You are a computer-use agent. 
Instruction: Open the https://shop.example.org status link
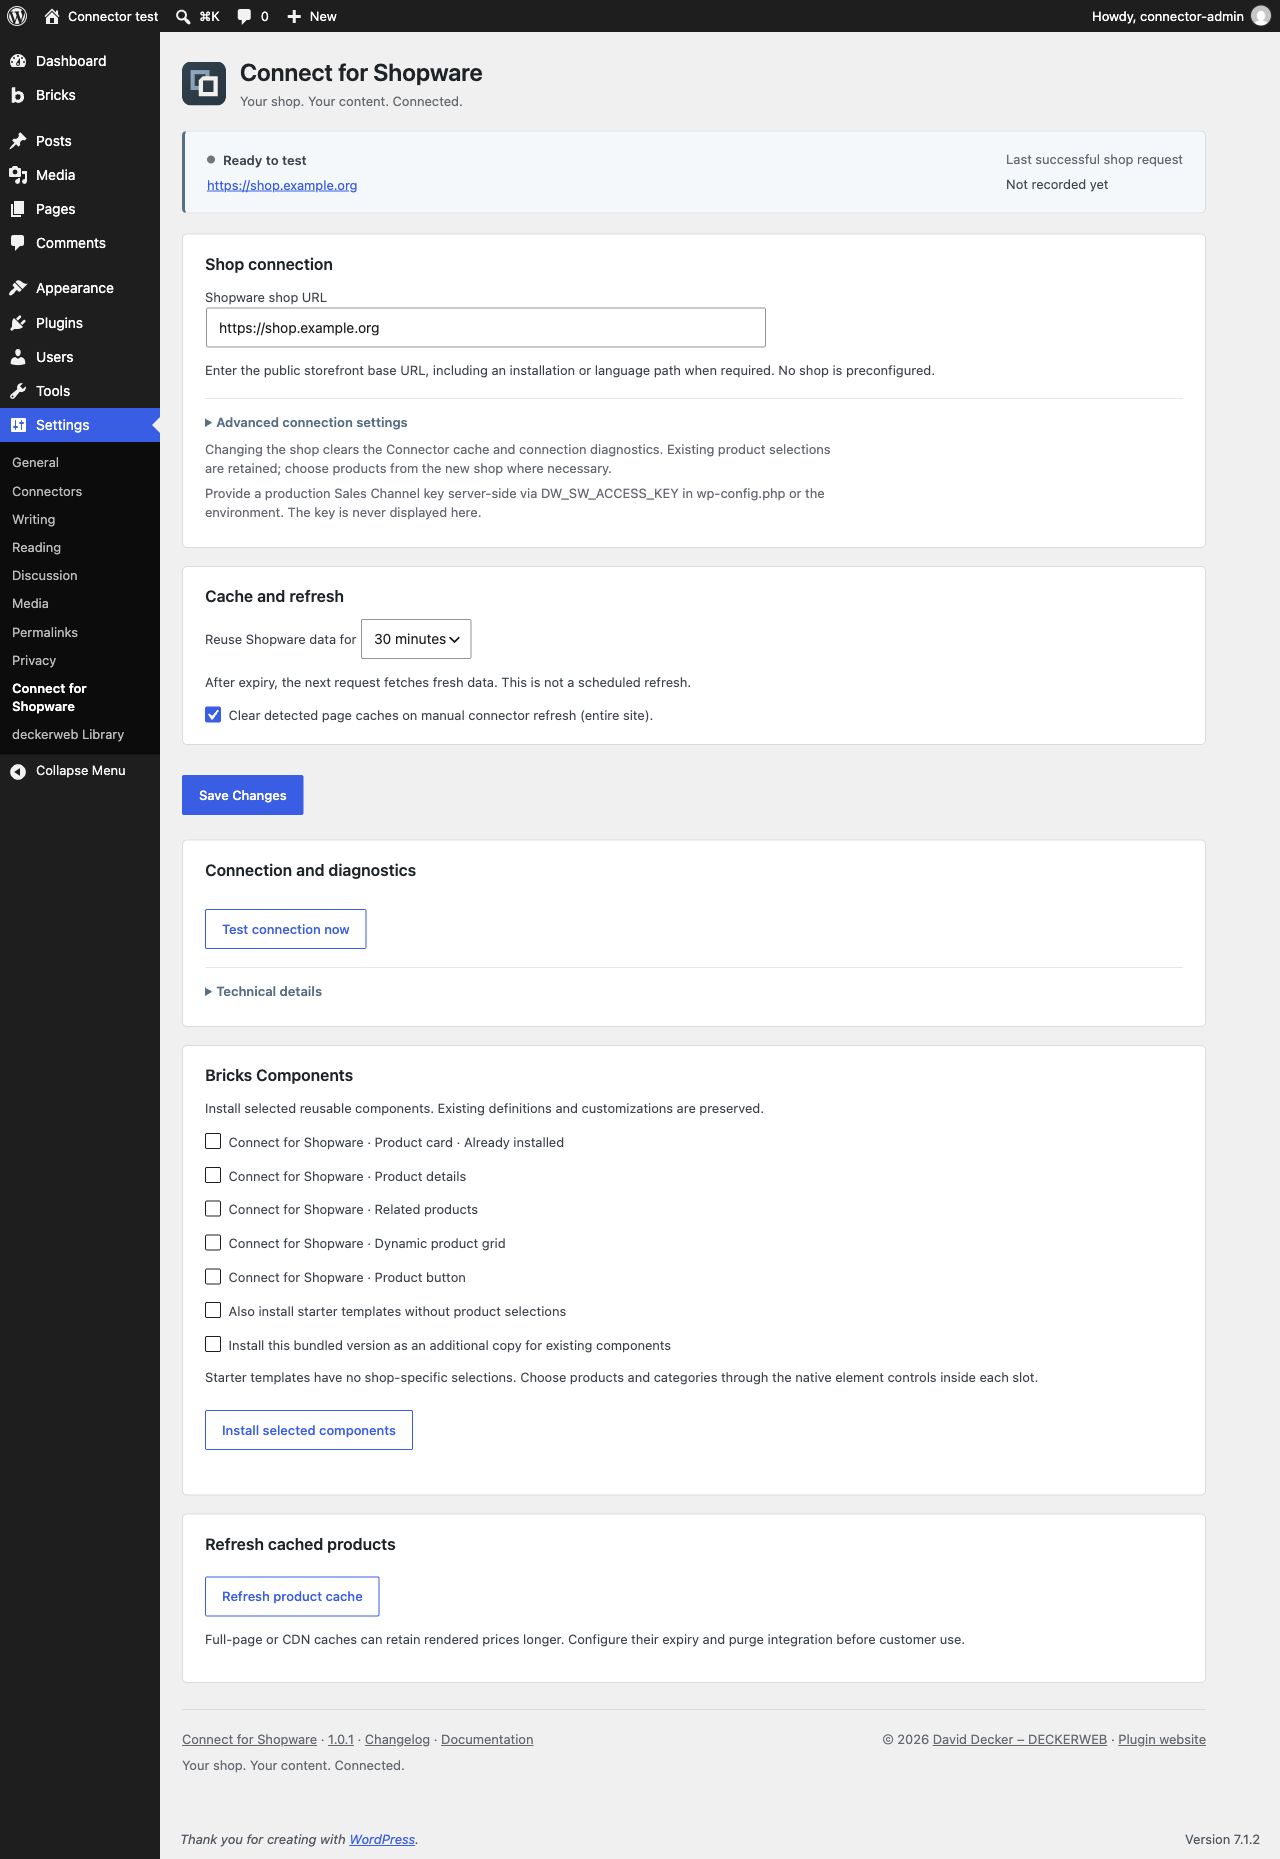point(282,185)
